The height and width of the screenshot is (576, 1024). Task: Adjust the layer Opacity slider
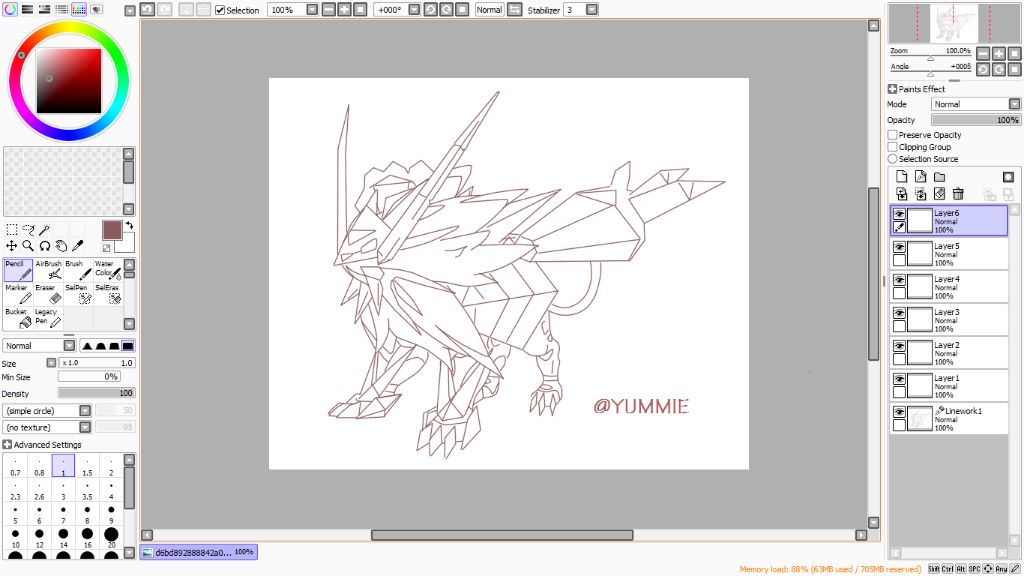pyautogui.click(x=976, y=120)
